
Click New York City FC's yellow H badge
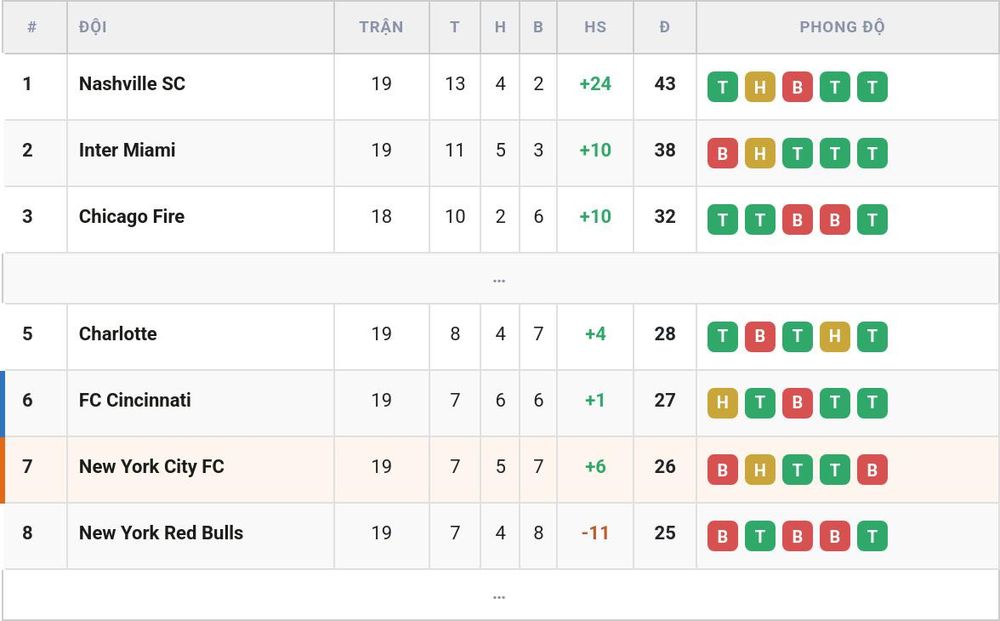pos(760,469)
